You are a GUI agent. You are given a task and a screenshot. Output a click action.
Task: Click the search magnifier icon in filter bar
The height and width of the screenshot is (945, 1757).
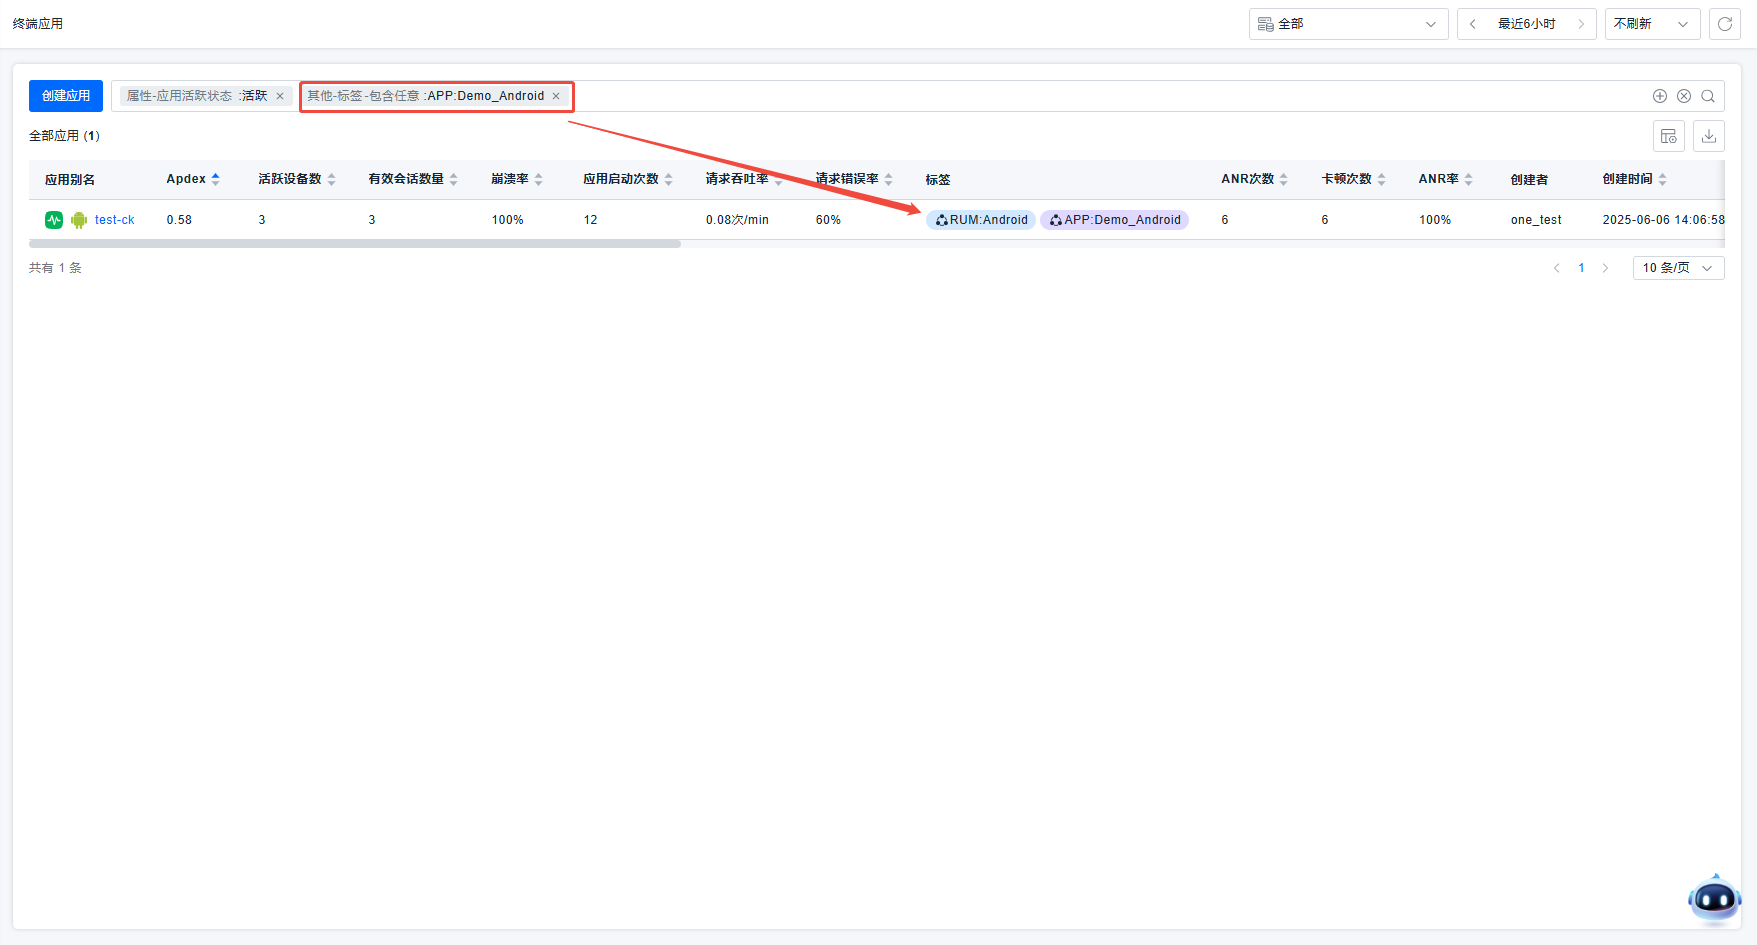coord(1708,96)
